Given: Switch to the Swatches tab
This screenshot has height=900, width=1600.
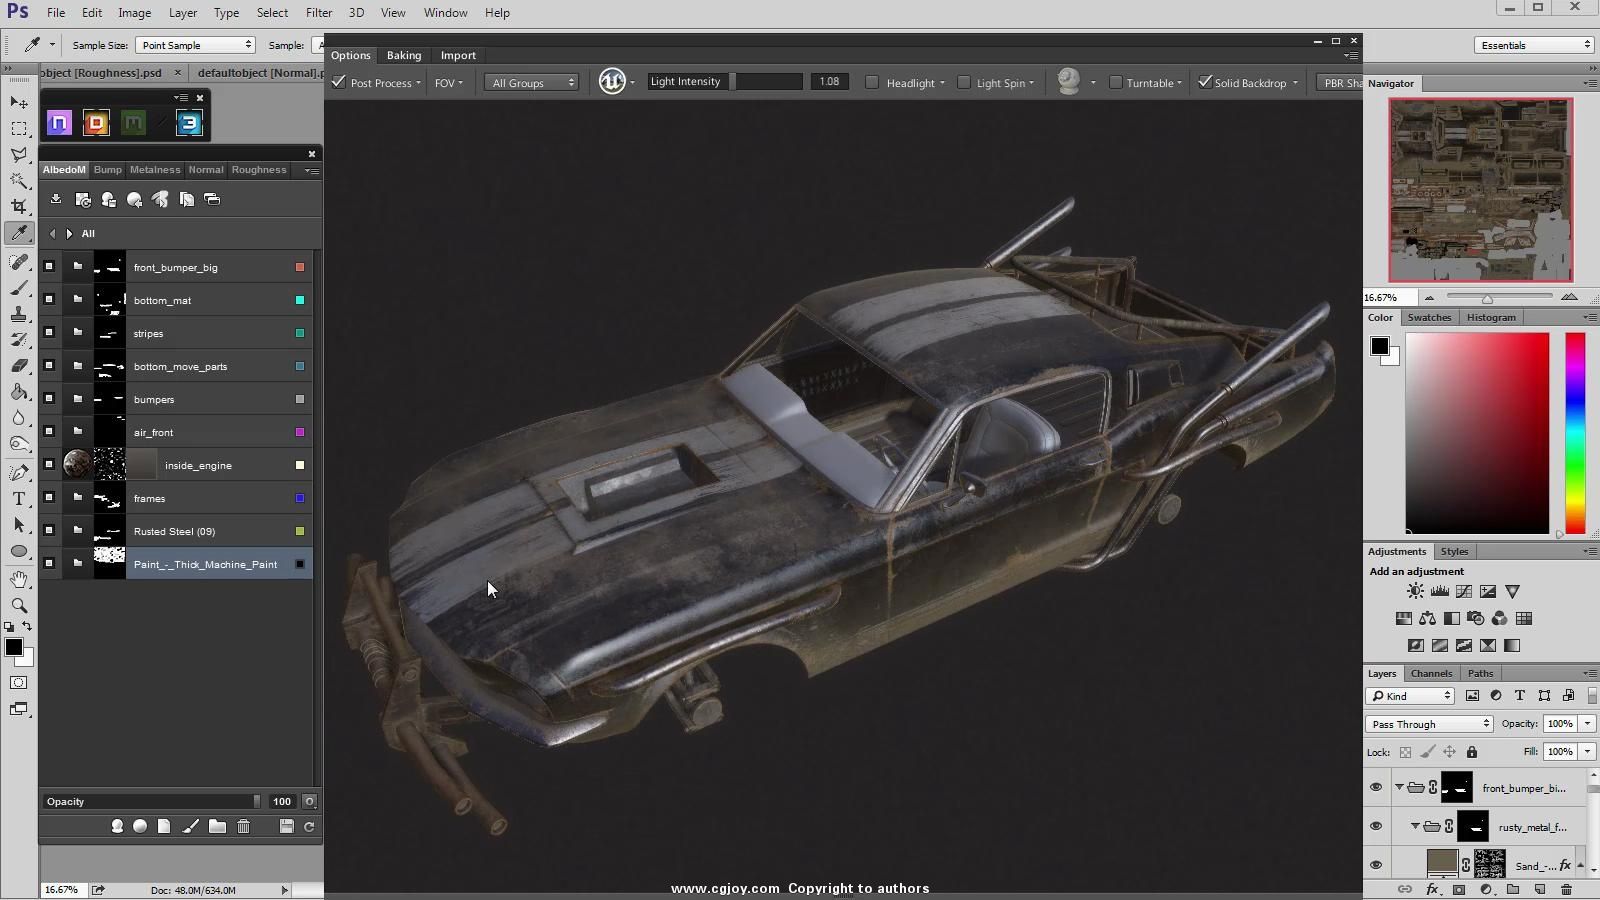Looking at the screenshot, I should point(1429,318).
